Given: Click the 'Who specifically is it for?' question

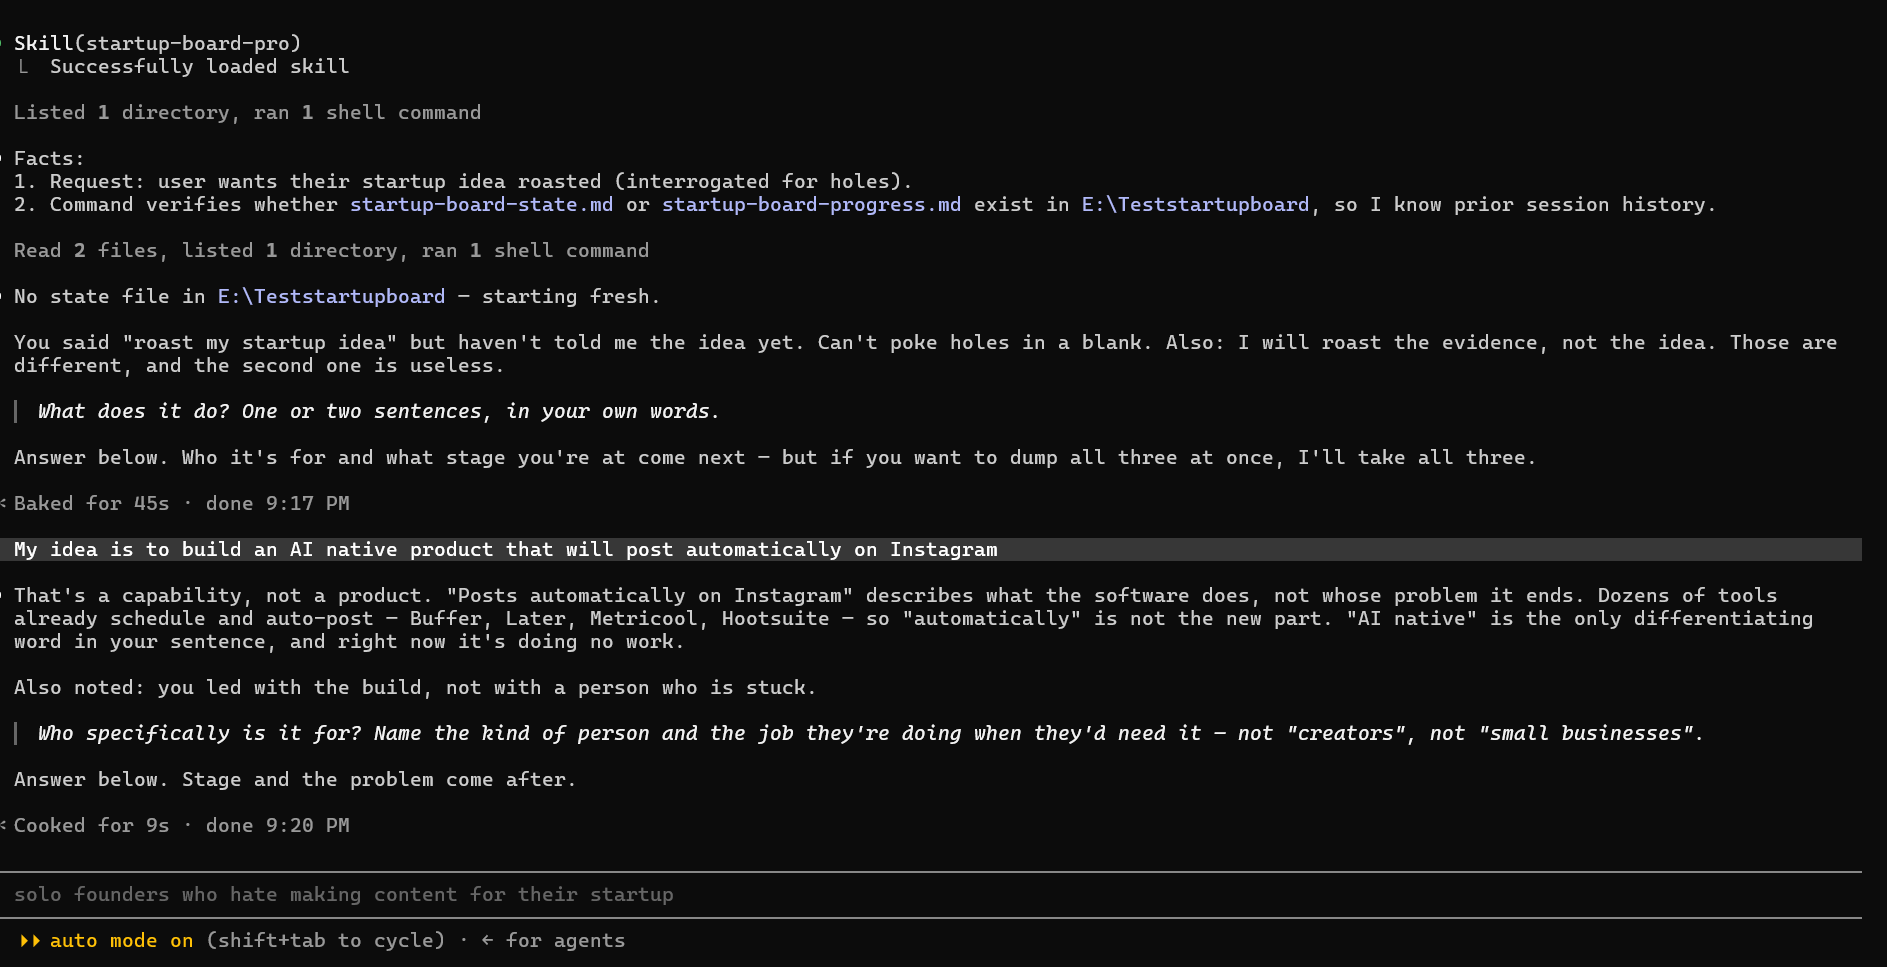Looking at the screenshot, I should (870, 733).
